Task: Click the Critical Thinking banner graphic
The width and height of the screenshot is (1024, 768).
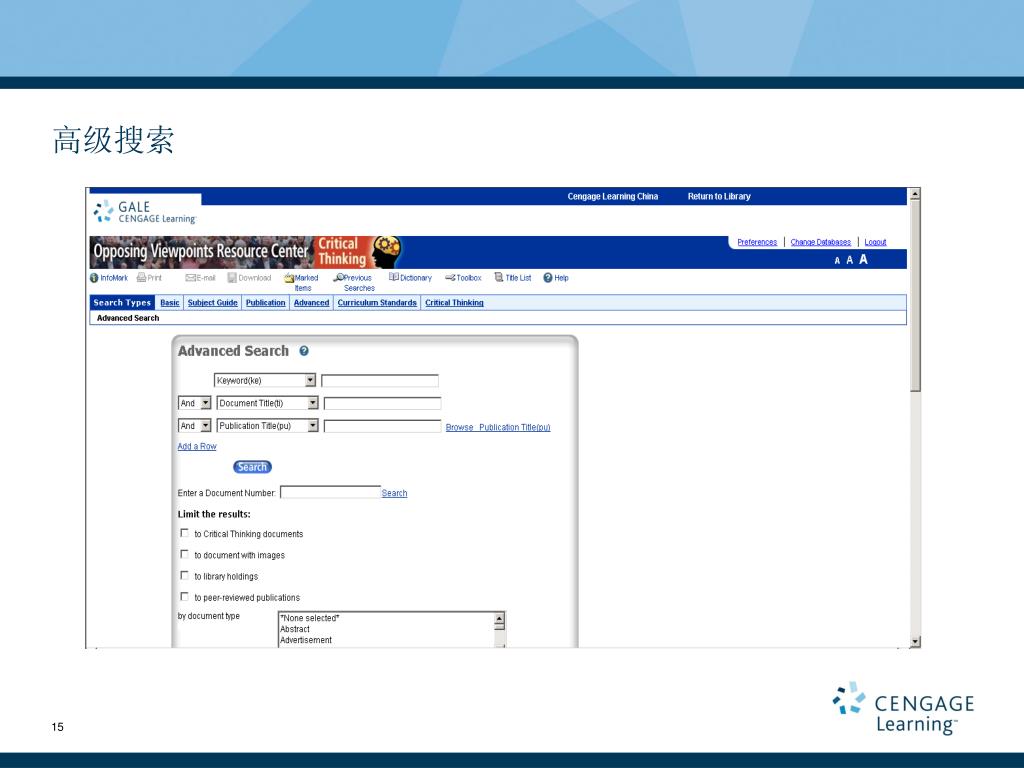Action: point(359,252)
